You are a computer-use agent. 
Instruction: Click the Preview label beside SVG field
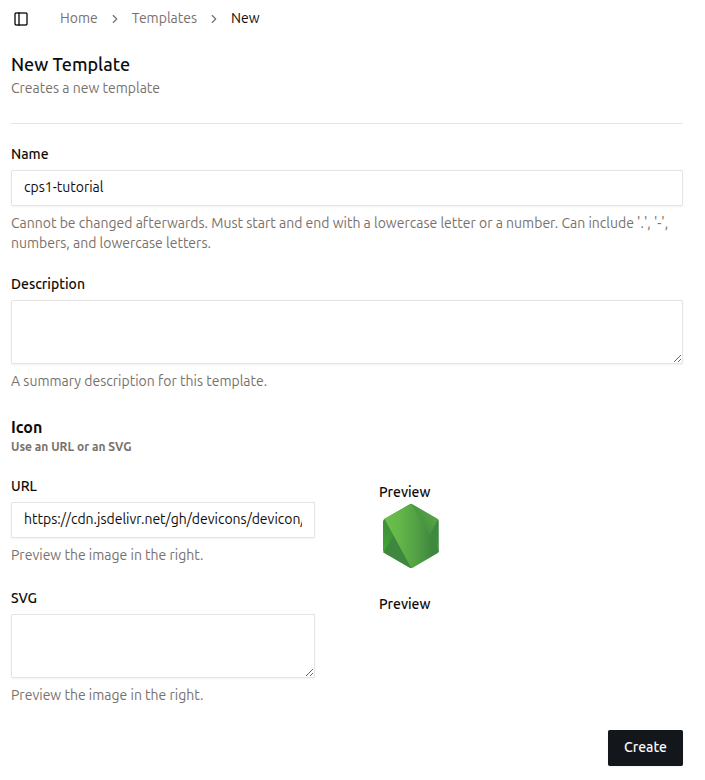405,604
